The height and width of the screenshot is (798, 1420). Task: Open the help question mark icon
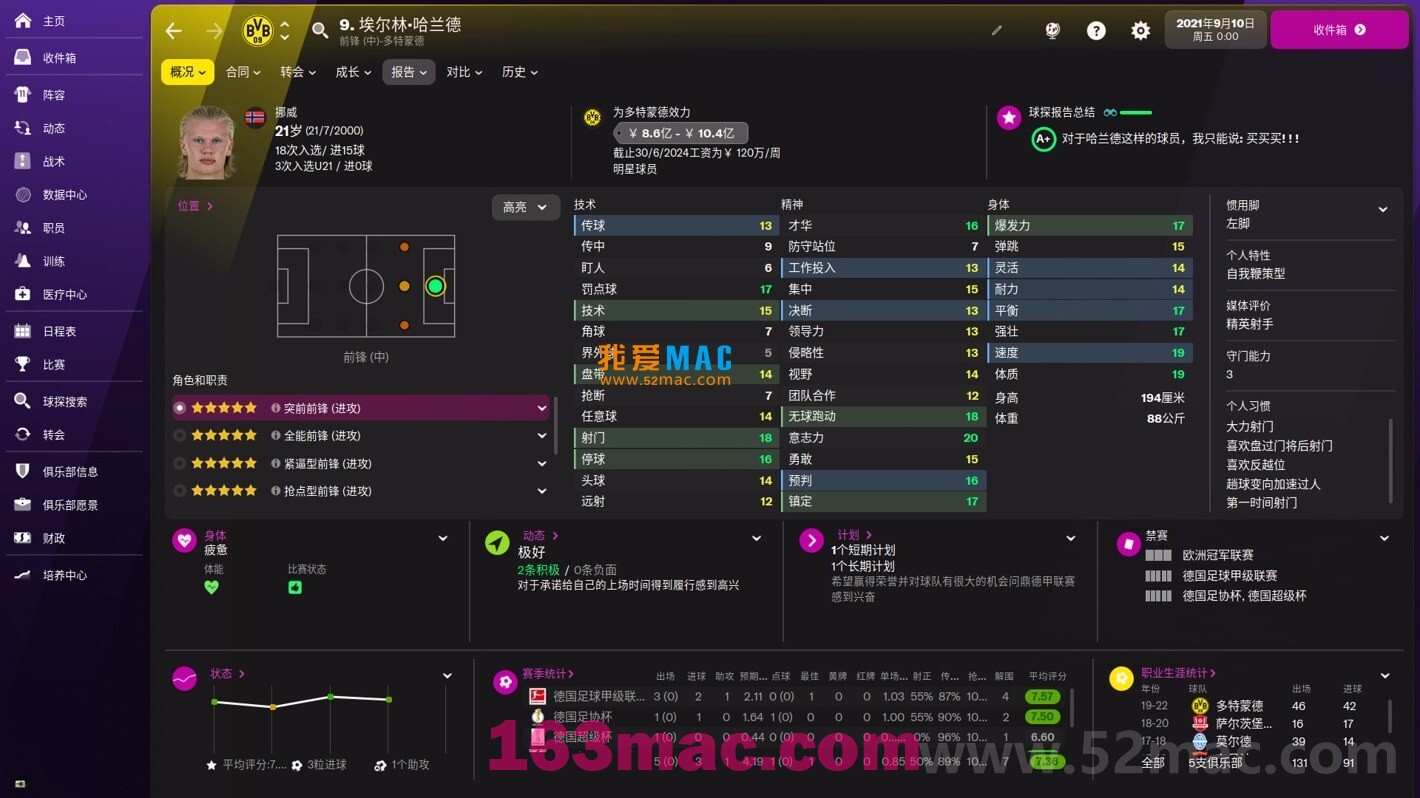pyautogui.click(x=1096, y=30)
